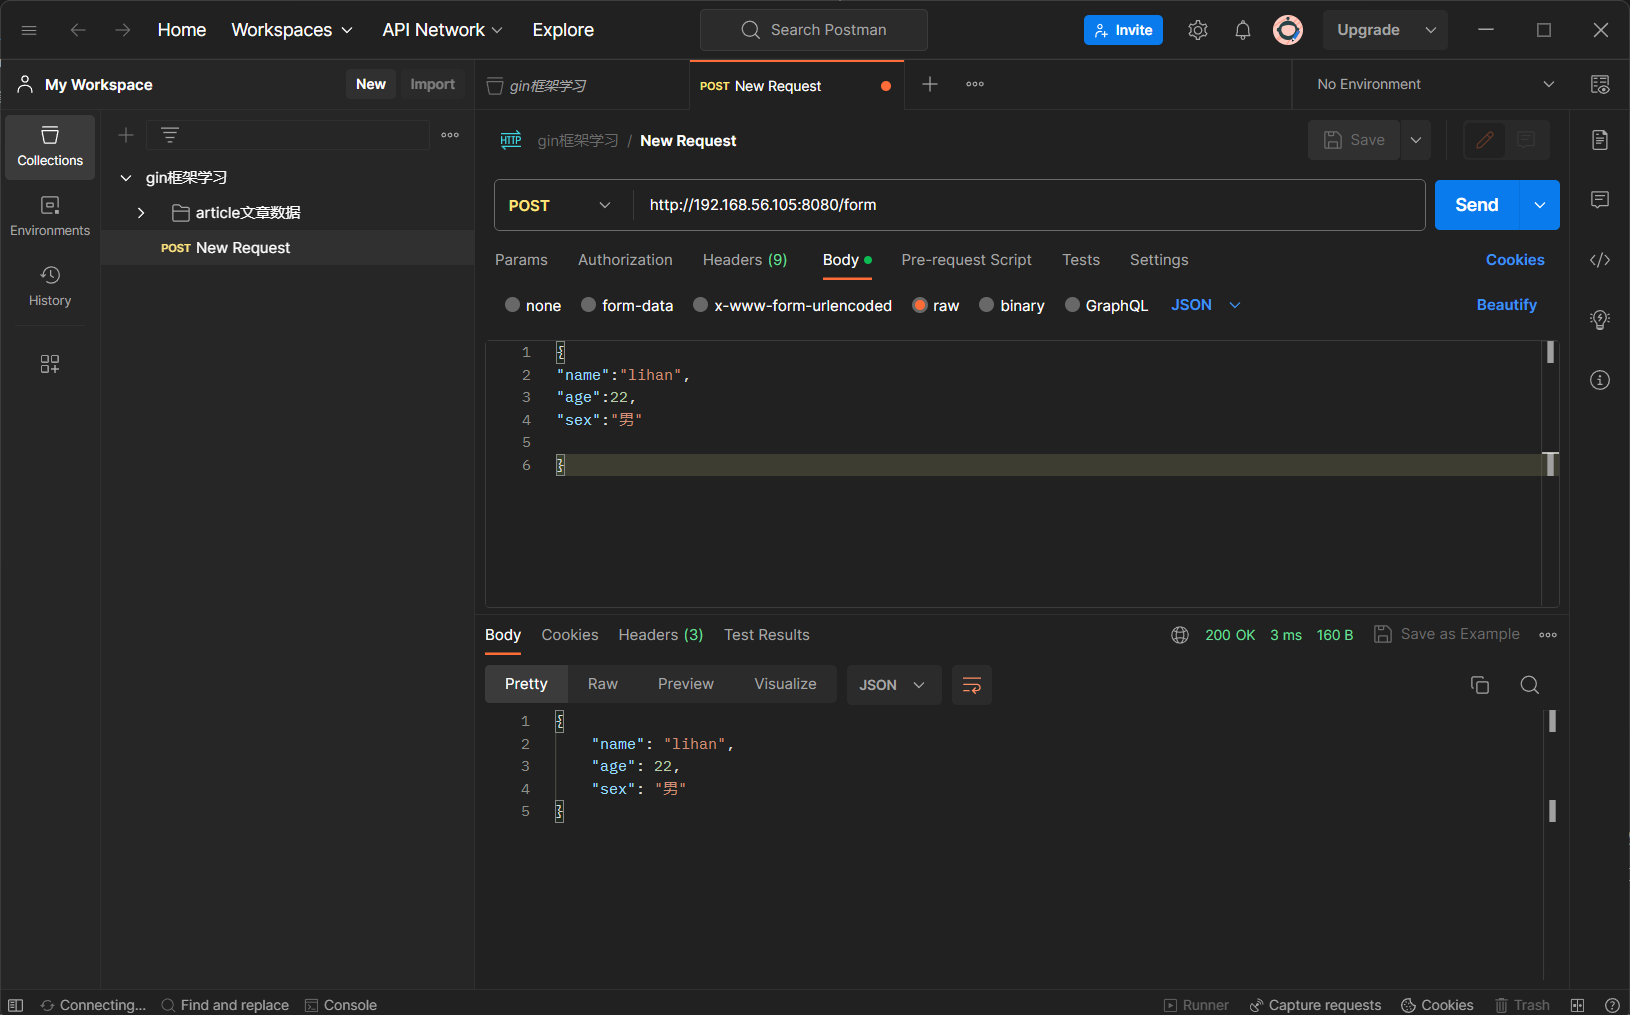1630x1015 pixels.
Task: Open response options three-dot menu
Action: (x=1548, y=635)
